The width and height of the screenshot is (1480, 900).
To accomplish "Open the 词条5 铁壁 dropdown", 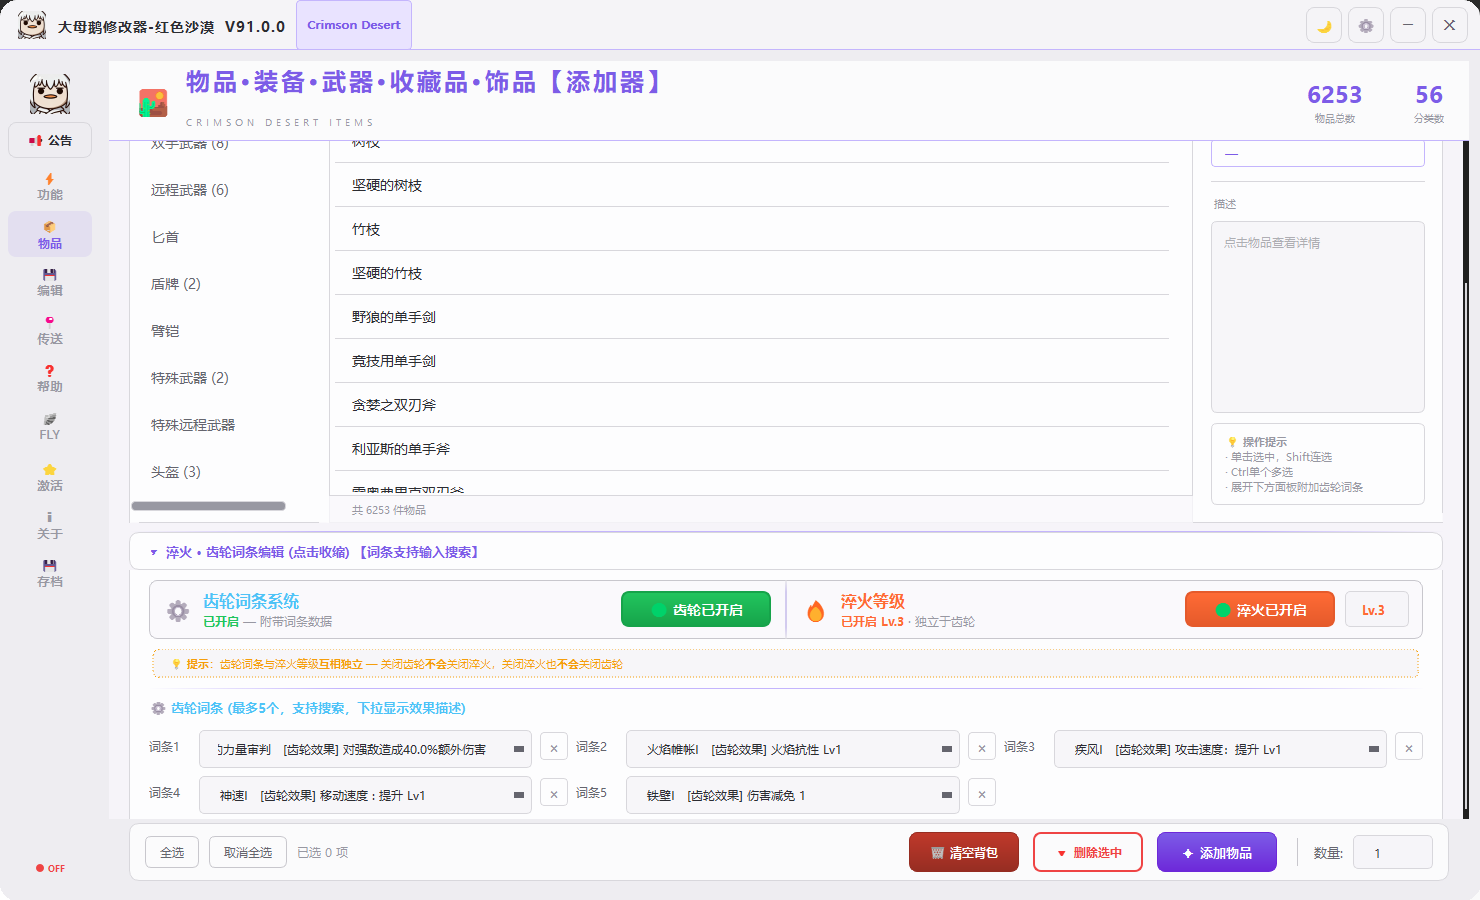I will [x=793, y=795].
